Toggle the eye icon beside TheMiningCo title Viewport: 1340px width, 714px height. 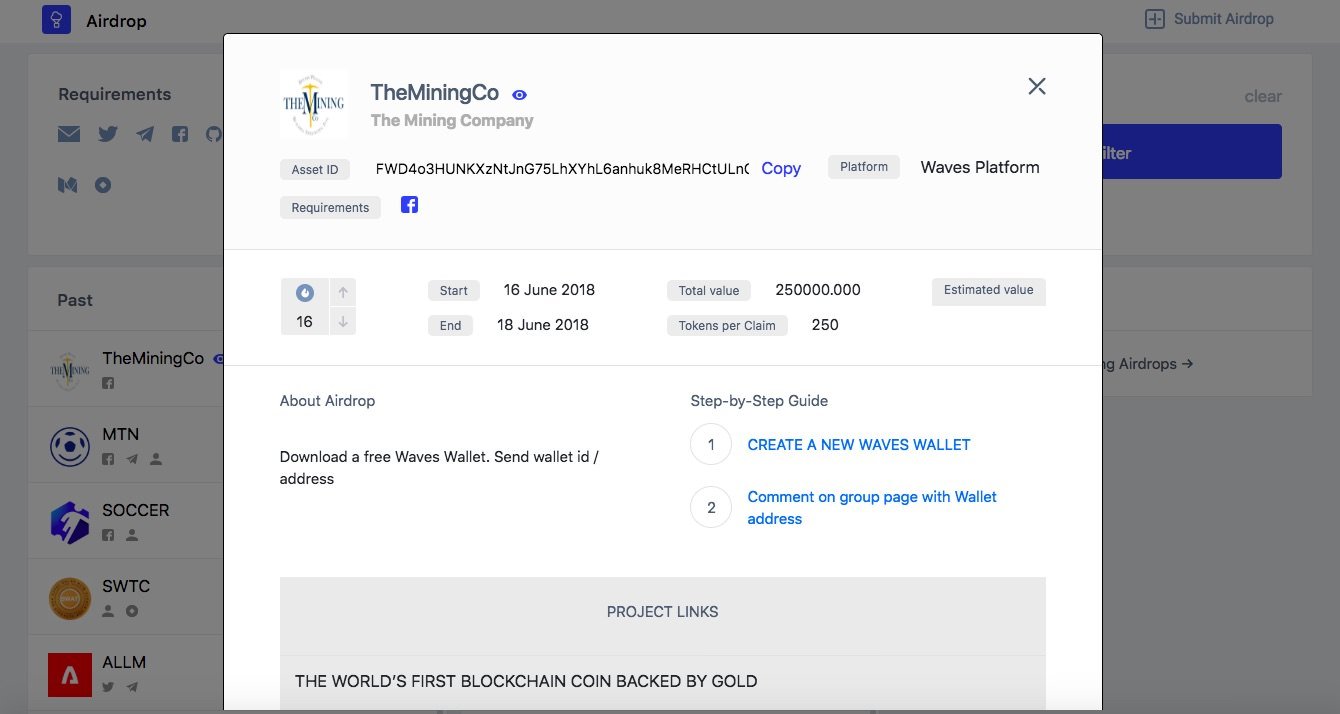point(519,95)
